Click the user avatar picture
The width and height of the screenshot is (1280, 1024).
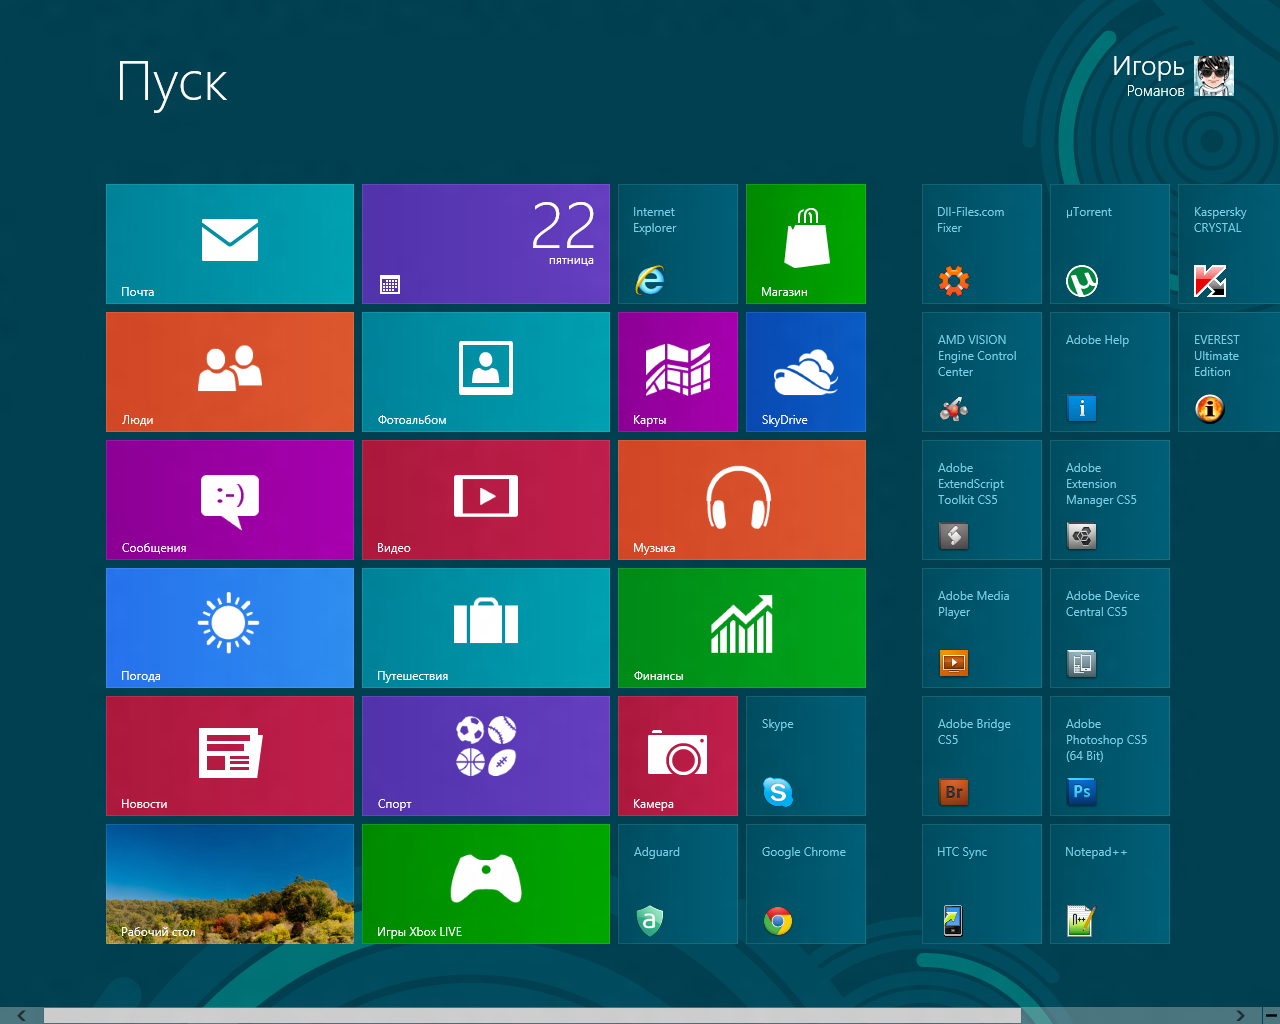[1214, 76]
